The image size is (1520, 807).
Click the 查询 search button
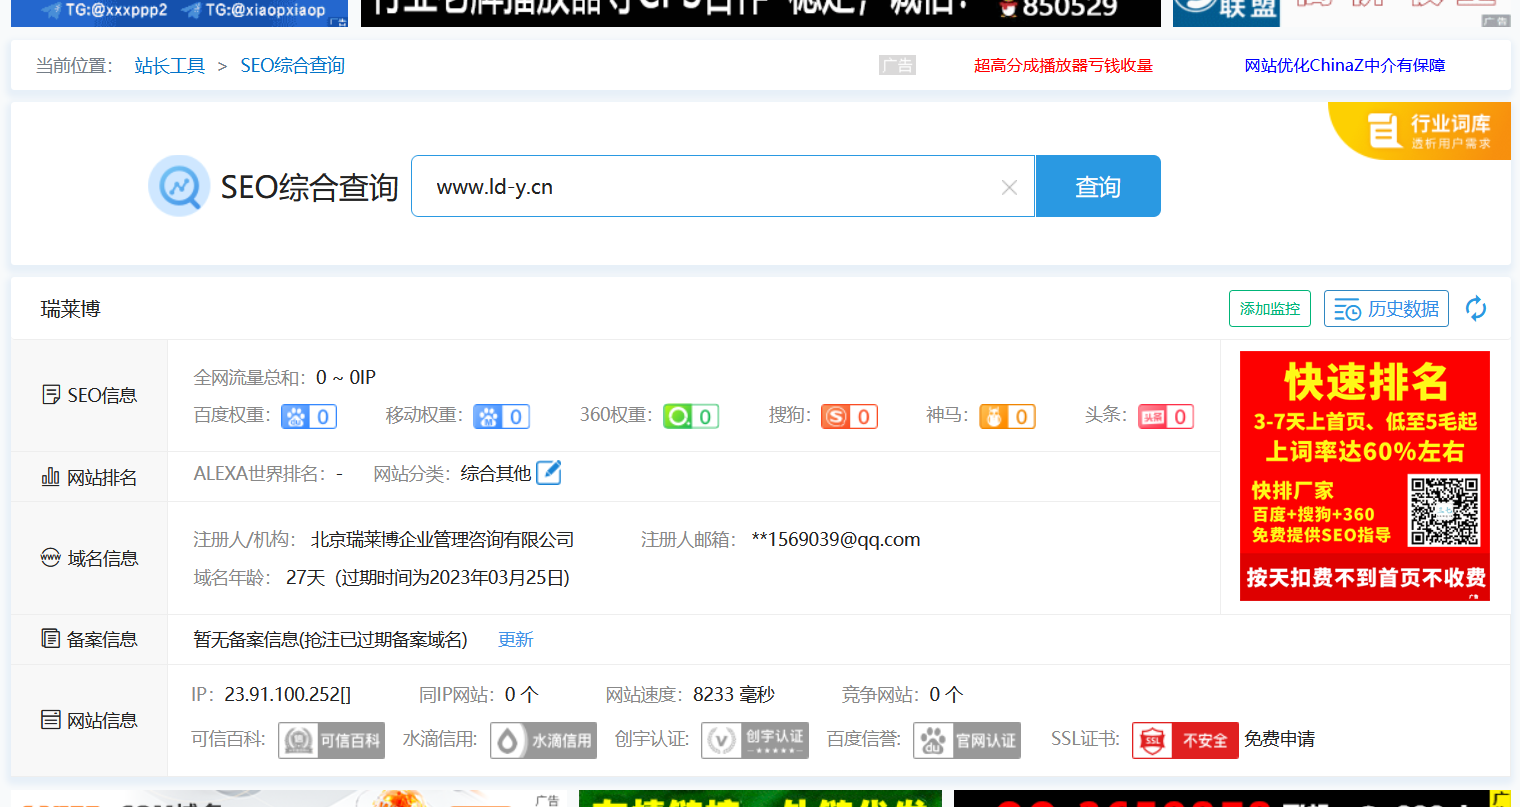pos(1098,186)
